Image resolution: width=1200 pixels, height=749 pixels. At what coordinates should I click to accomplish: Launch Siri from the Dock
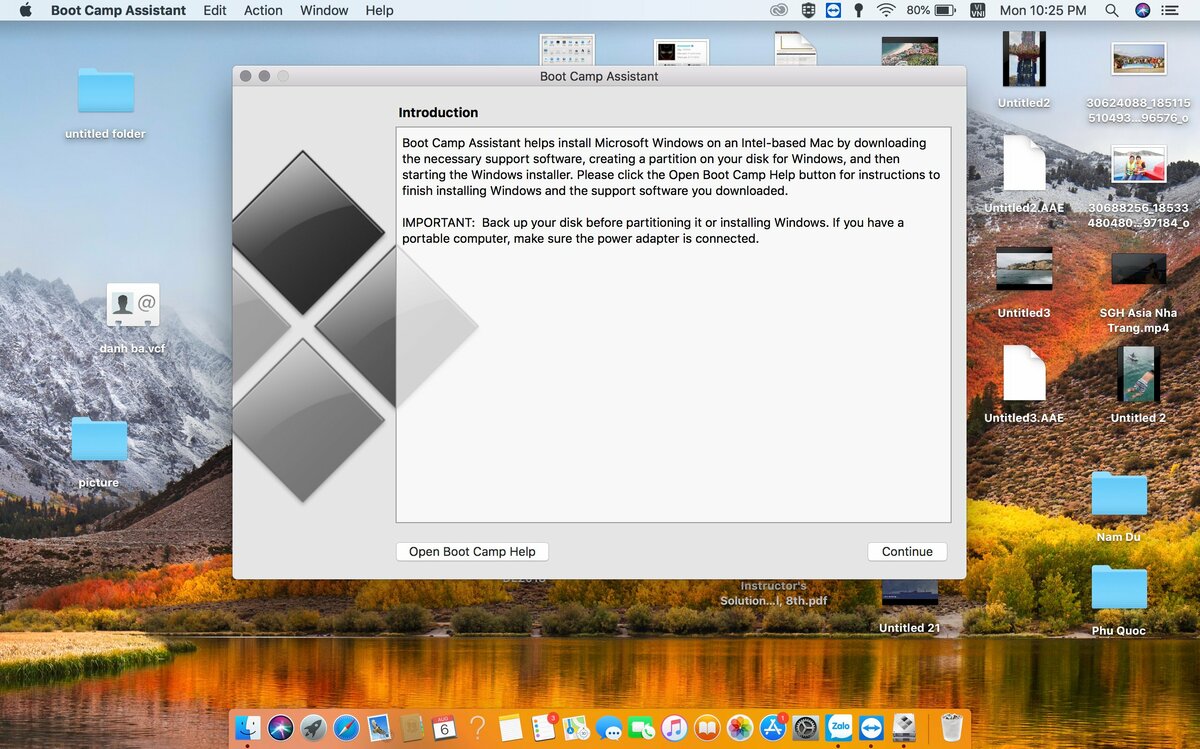click(280, 727)
